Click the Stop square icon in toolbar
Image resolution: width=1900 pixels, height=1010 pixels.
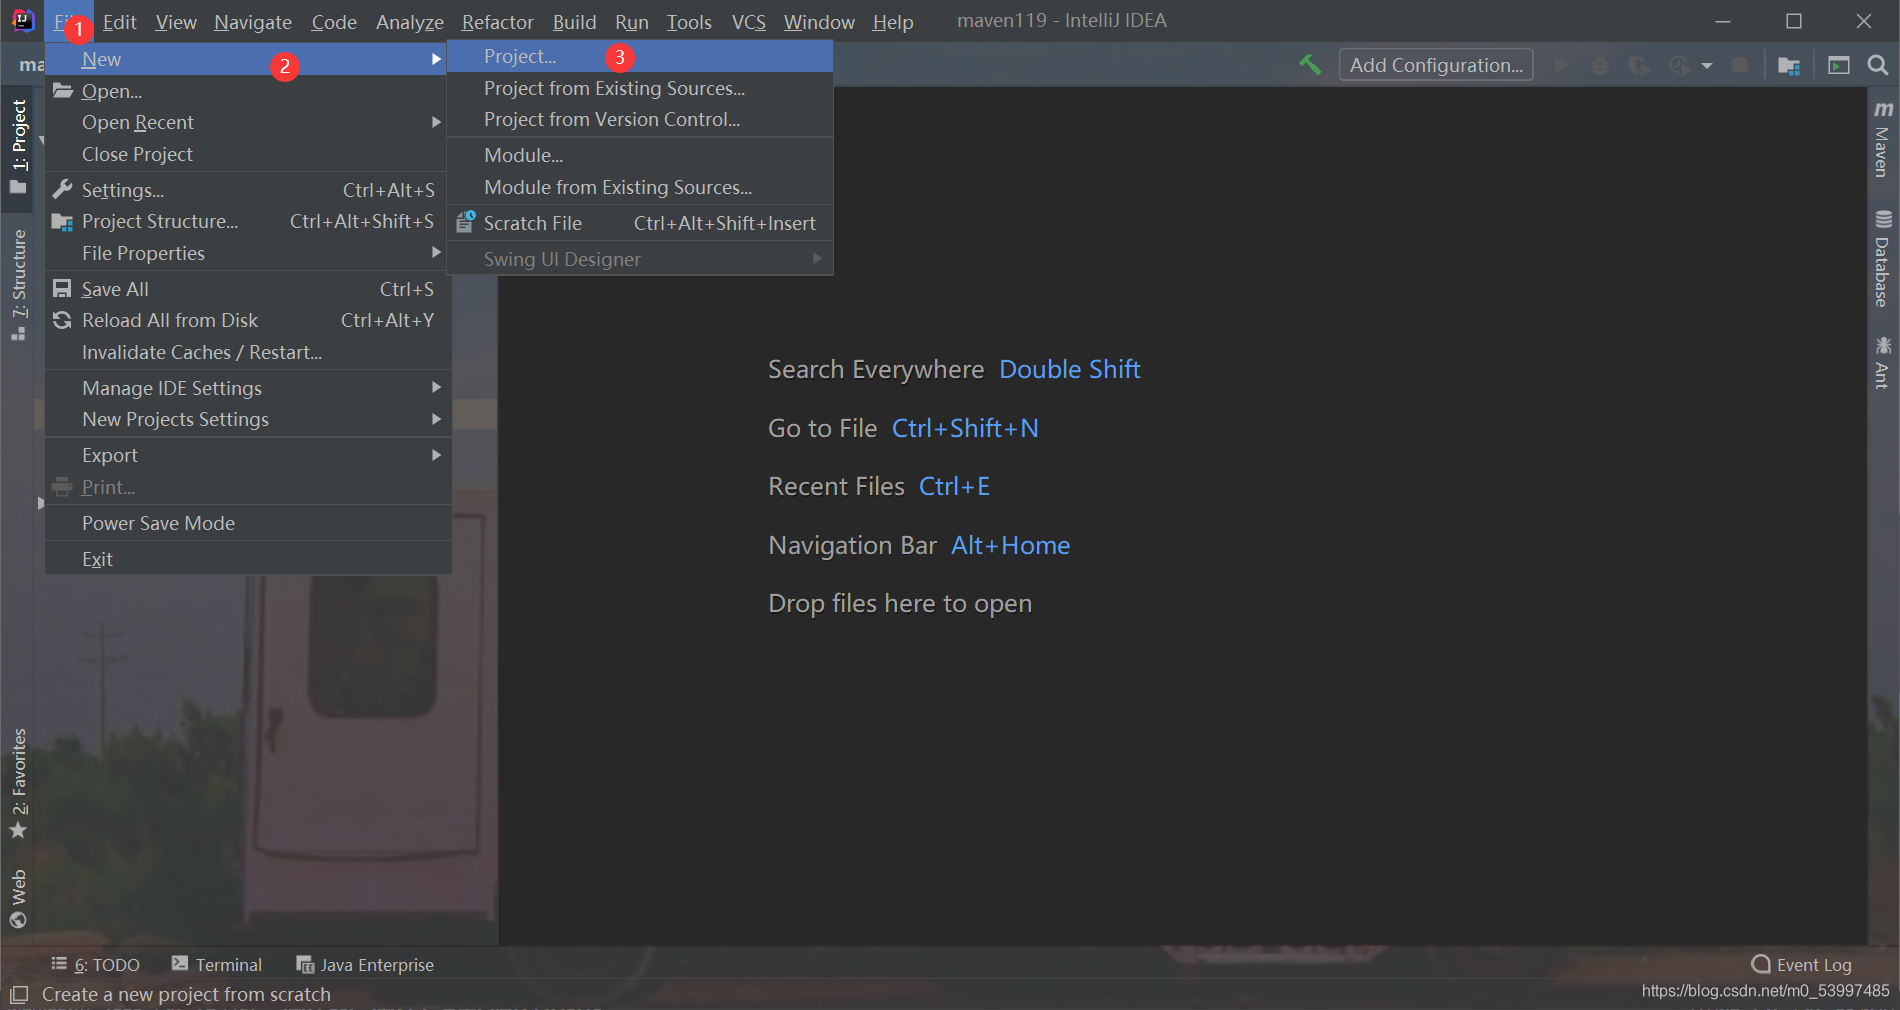[1740, 65]
